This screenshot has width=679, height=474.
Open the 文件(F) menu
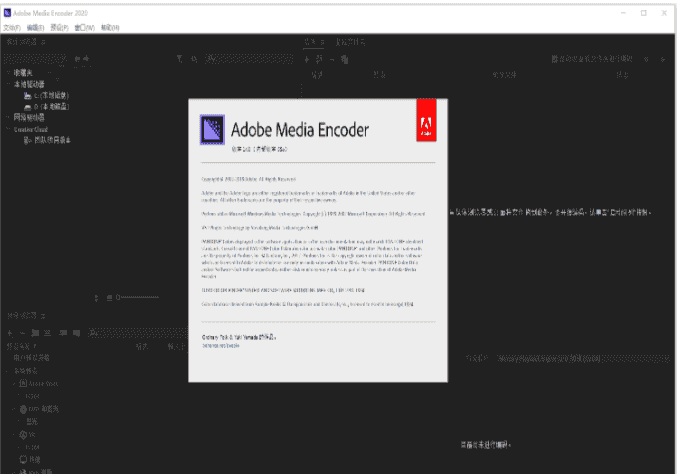click(12, 27)
